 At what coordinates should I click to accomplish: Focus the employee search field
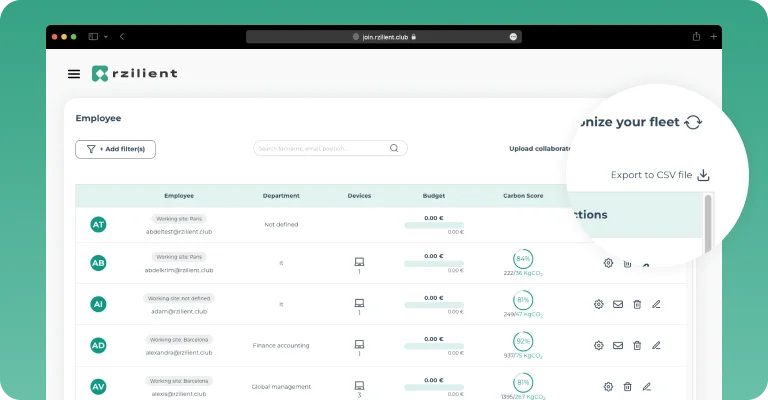click(330, 148)
